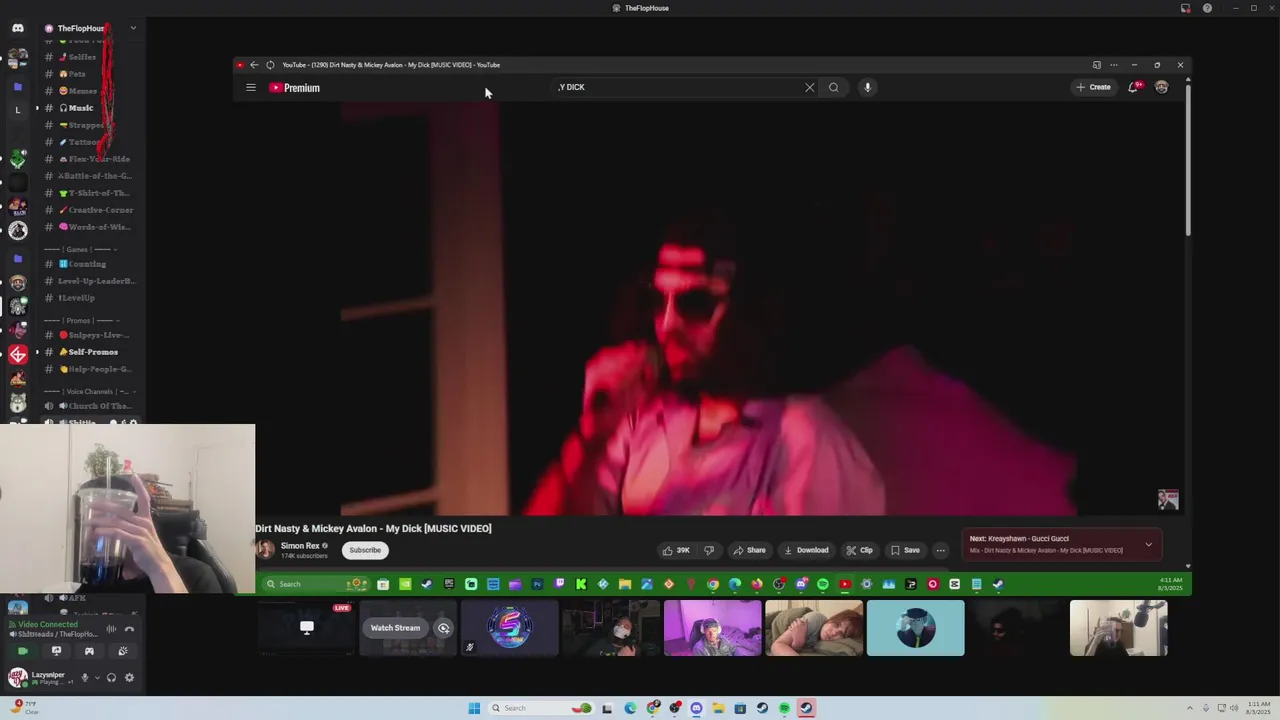Mute Discord microphone

[x=84, y=678]
